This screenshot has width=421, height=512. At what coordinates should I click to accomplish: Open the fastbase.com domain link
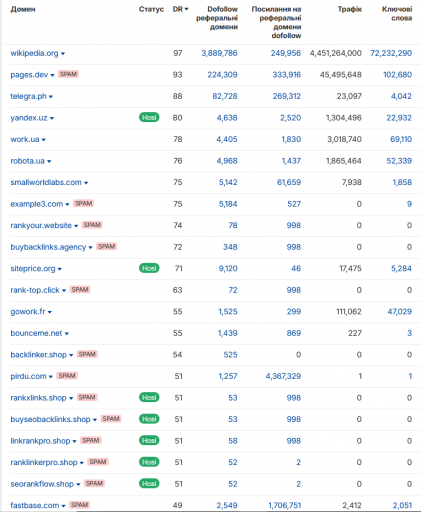pyautogui.click(x=35, y=506)
